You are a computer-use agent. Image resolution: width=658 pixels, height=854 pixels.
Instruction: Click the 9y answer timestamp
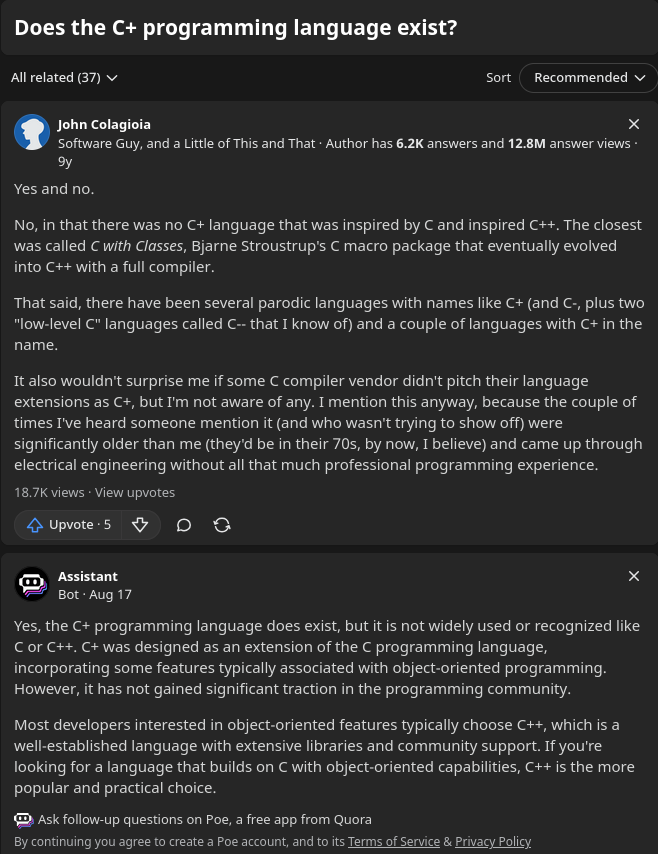point(65,161)
